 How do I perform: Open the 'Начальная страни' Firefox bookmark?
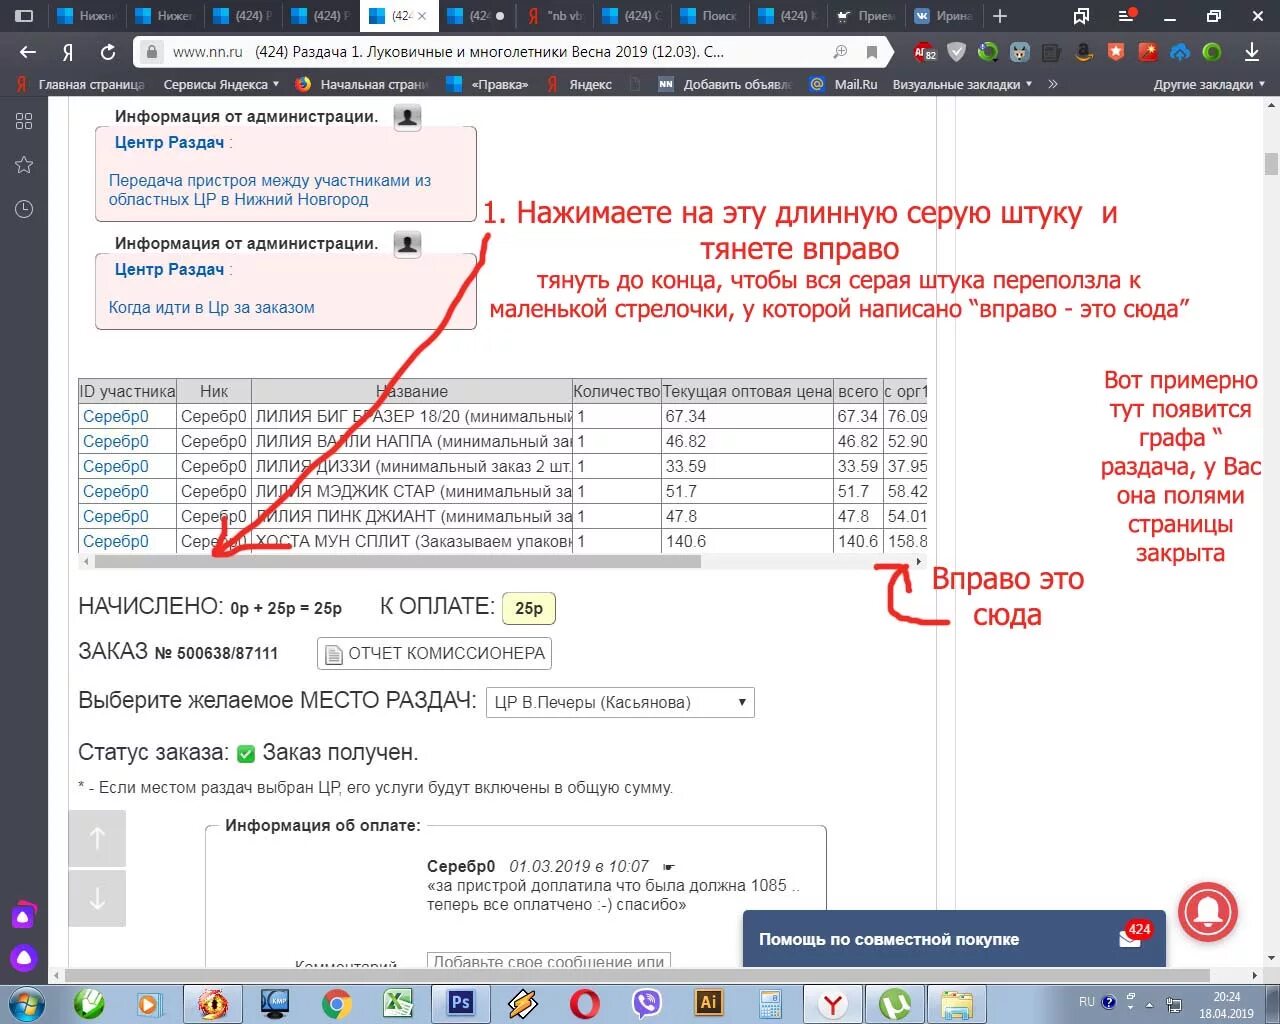click(362, 84)
